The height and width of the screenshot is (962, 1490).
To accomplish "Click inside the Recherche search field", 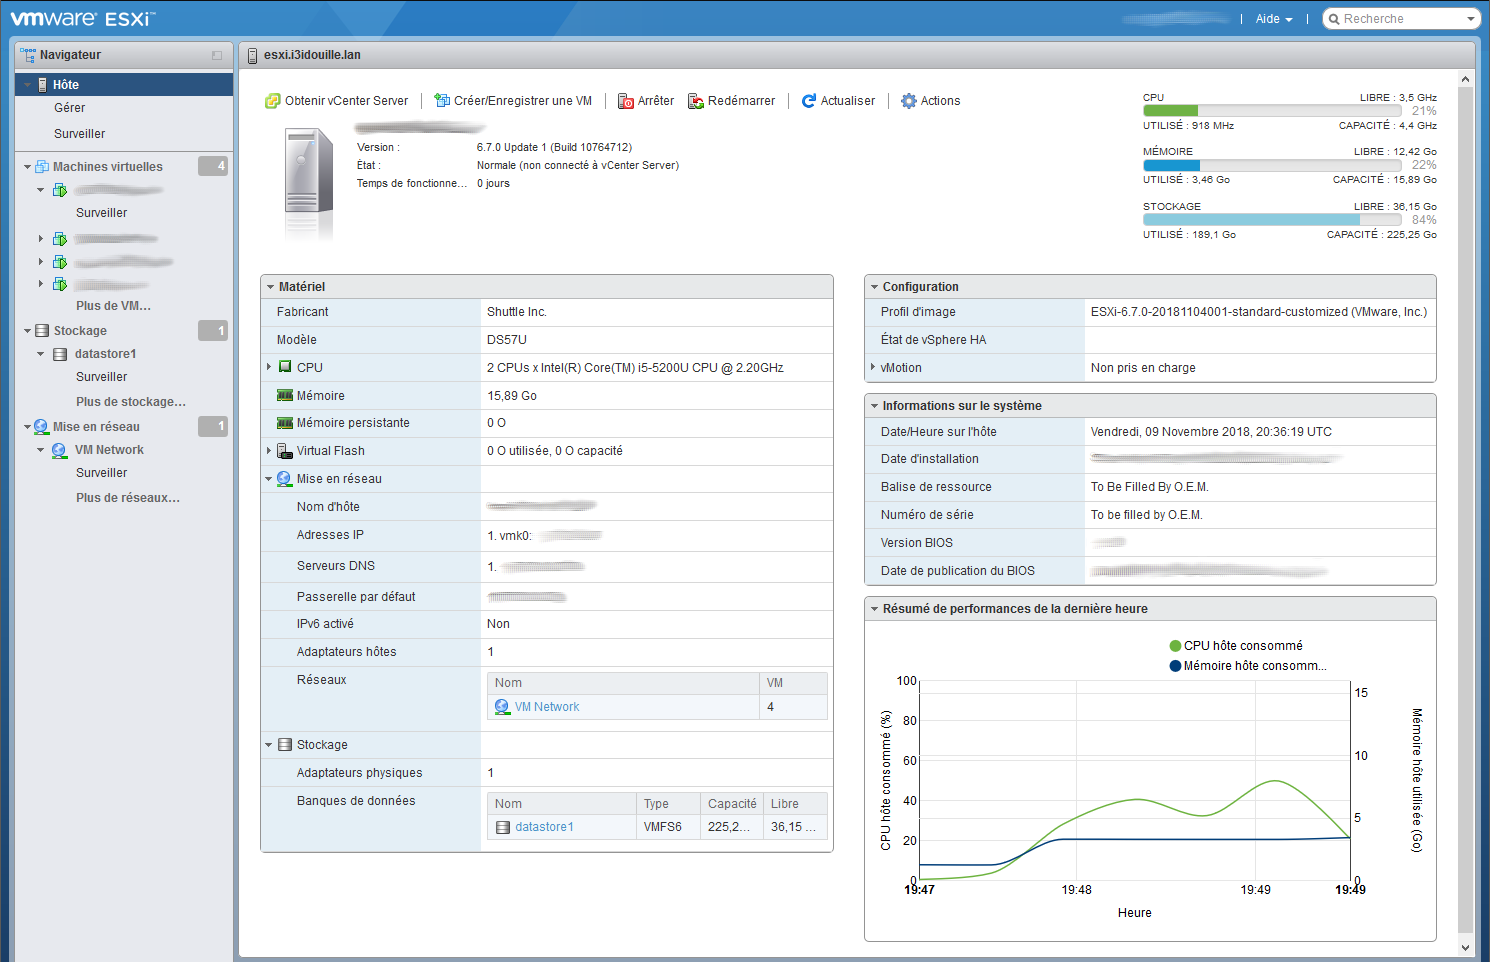I will click(x=1402, y=19).
